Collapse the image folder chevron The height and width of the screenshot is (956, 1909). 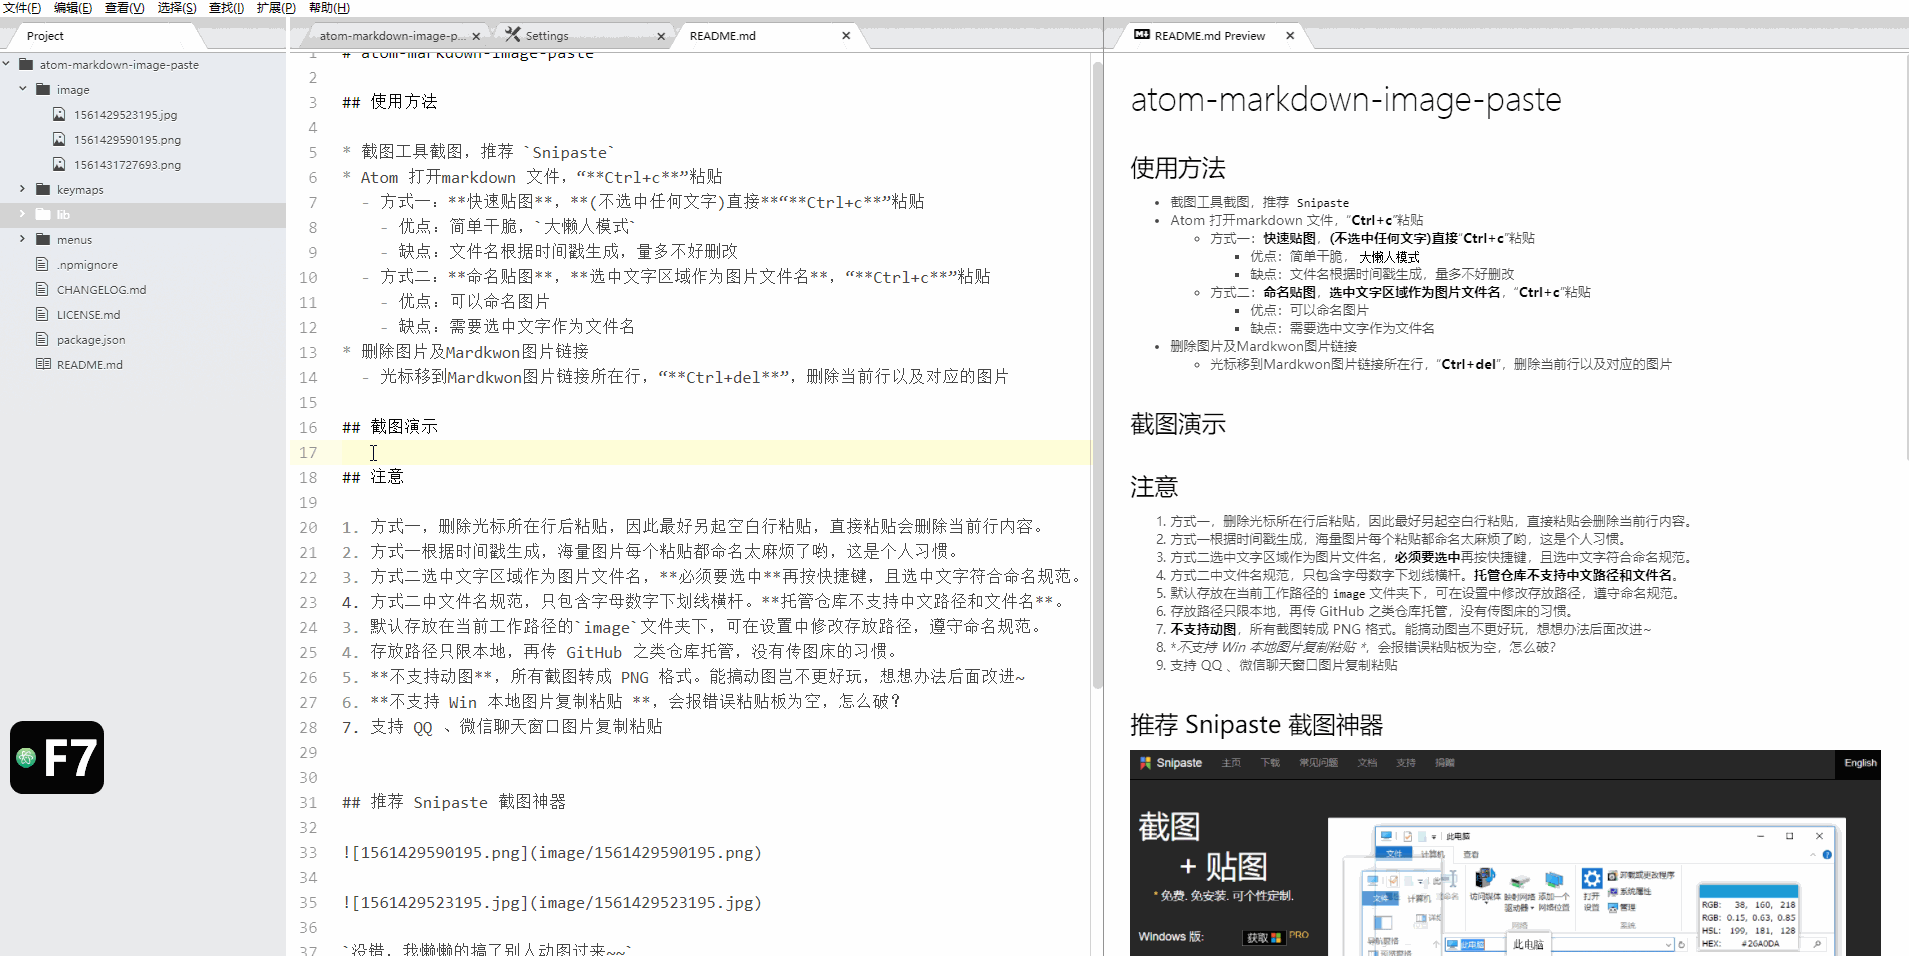click(x=23, y=89)
